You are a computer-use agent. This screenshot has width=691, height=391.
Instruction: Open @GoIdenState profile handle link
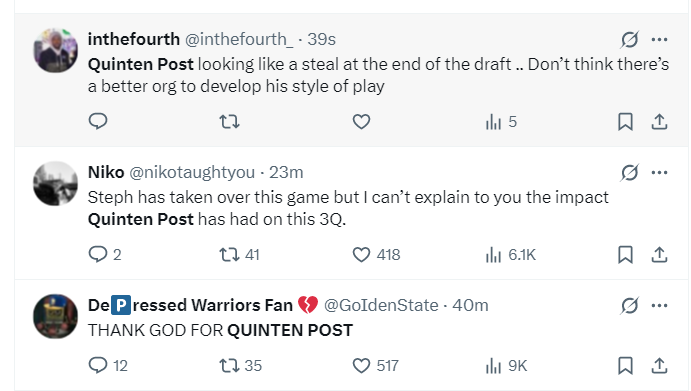point(381,305)
